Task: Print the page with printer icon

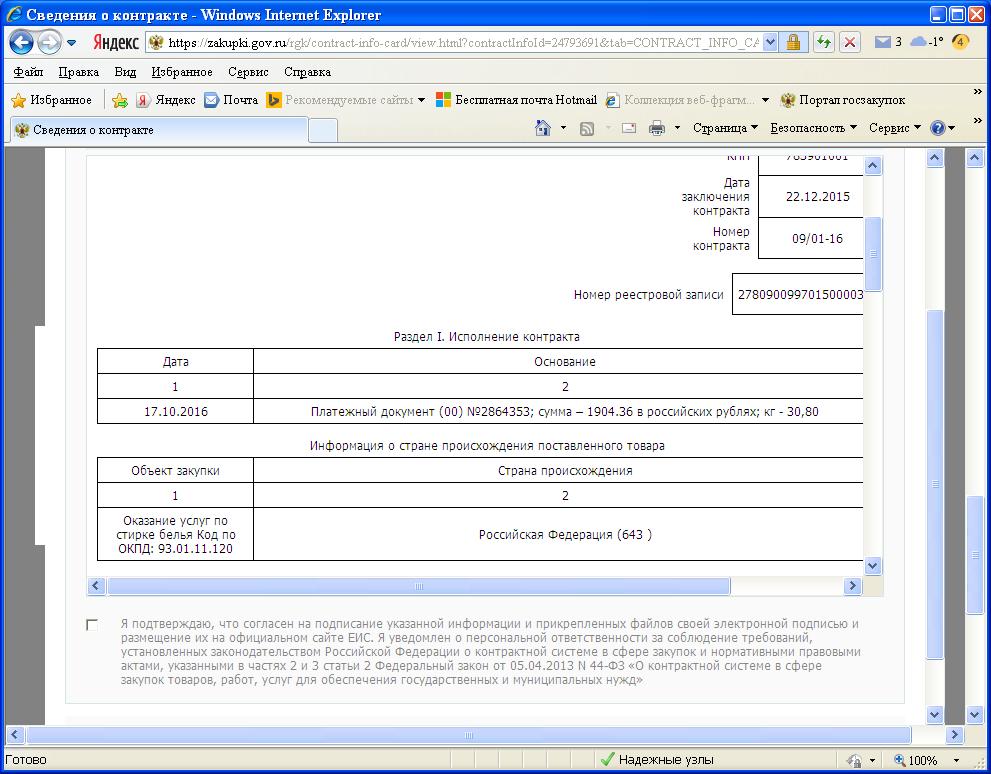Action: [657, 128]
